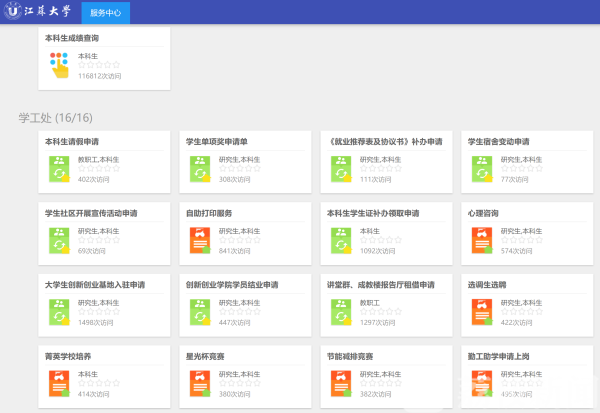Image resolution: width=600 pixels, height=413 pixels.
Task: Rate 创新创业学院学员结业申请 using its stars
Action: [239, 311]
